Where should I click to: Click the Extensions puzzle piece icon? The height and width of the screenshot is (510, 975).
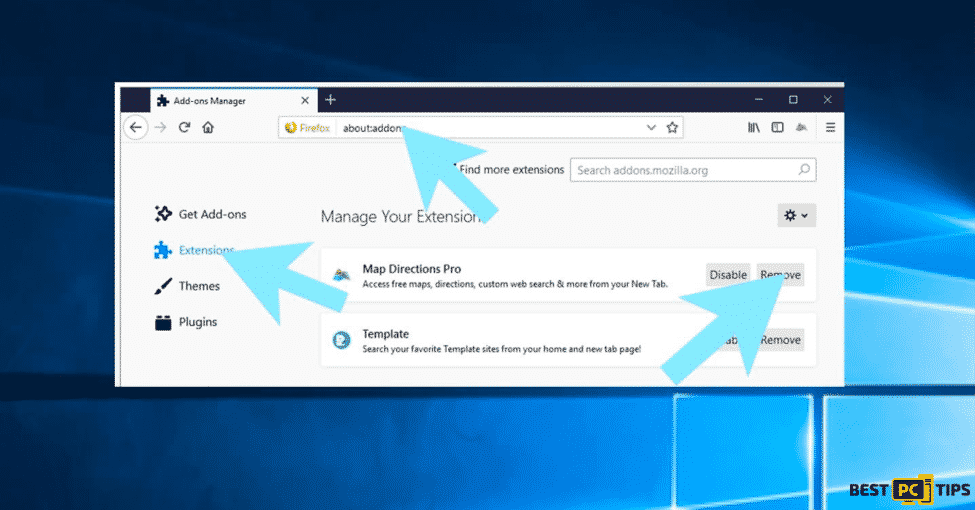[163, 250]
